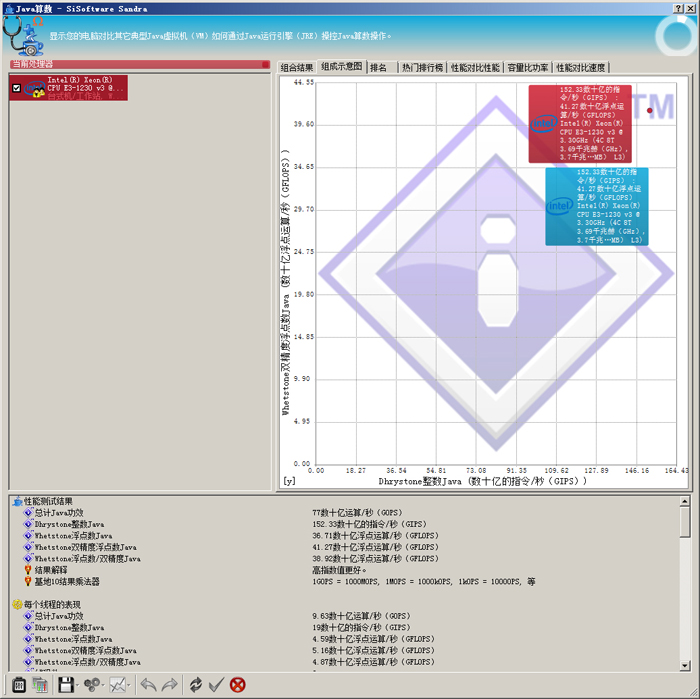This screenshot has height=699, width=700.
Task: Click the floppy disk save icon
Action: [x=66, y=684]
